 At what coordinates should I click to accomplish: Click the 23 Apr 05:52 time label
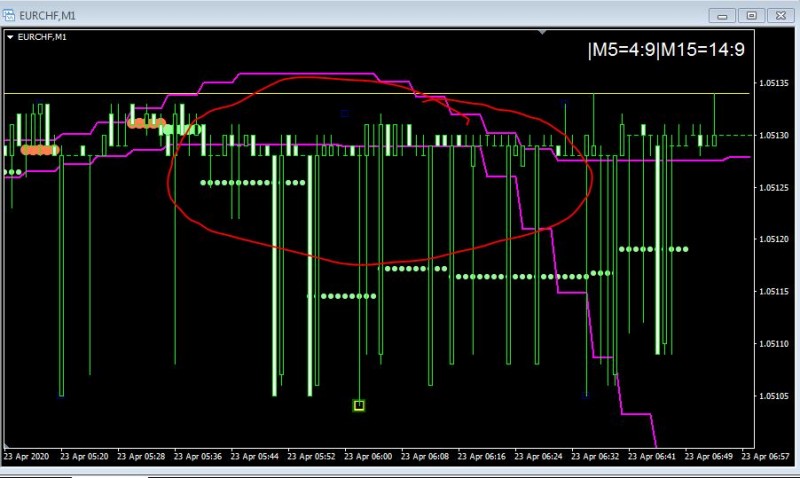311,456
